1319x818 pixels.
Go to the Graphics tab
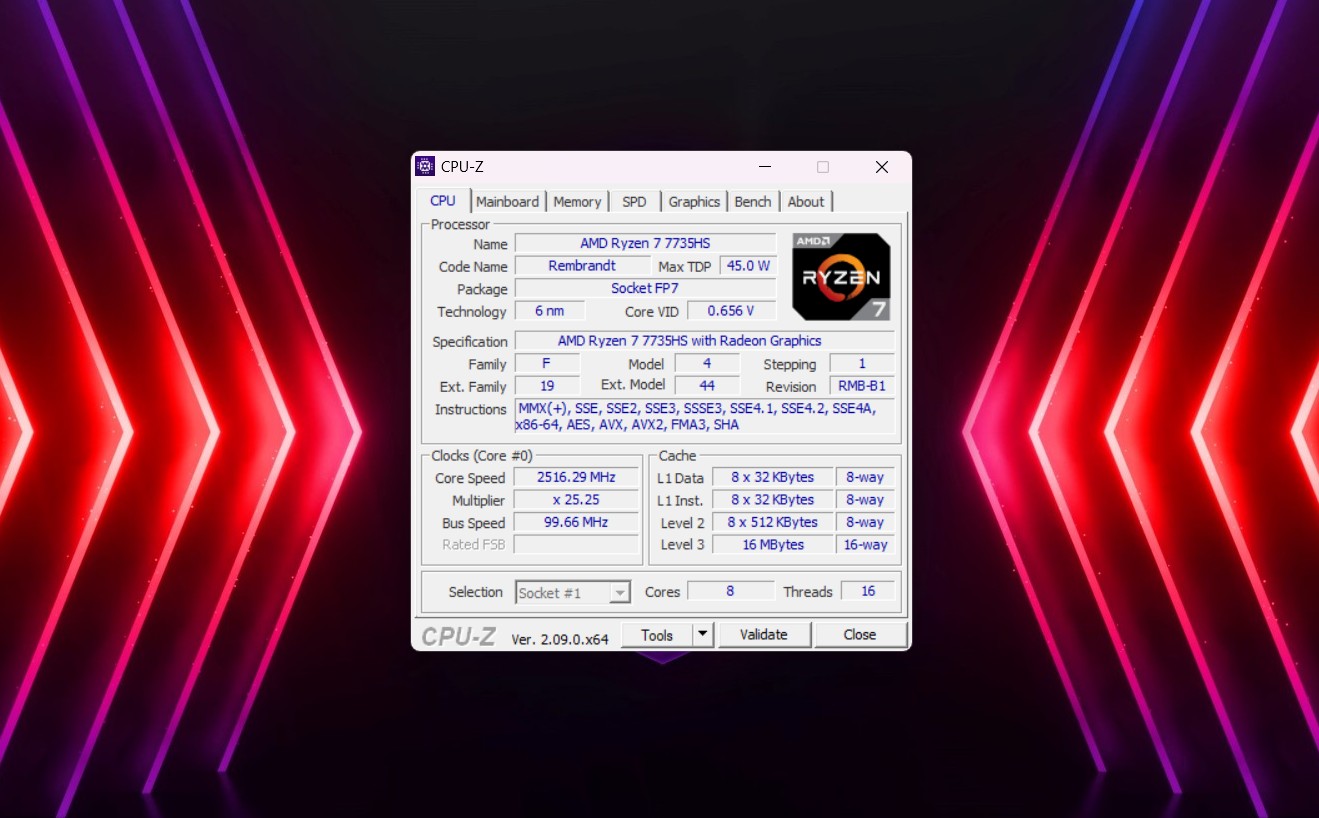[694, 201]
